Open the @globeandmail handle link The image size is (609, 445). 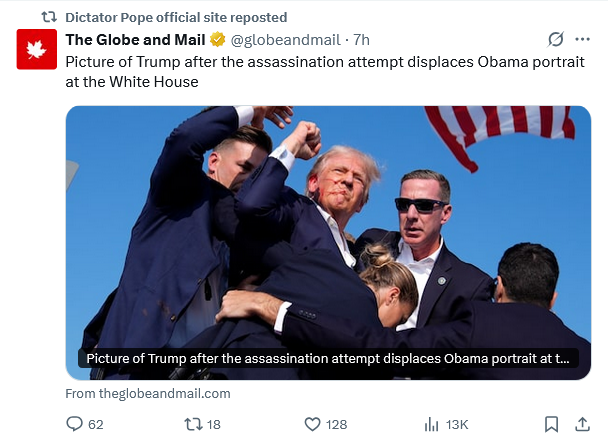tap(285, 40)
